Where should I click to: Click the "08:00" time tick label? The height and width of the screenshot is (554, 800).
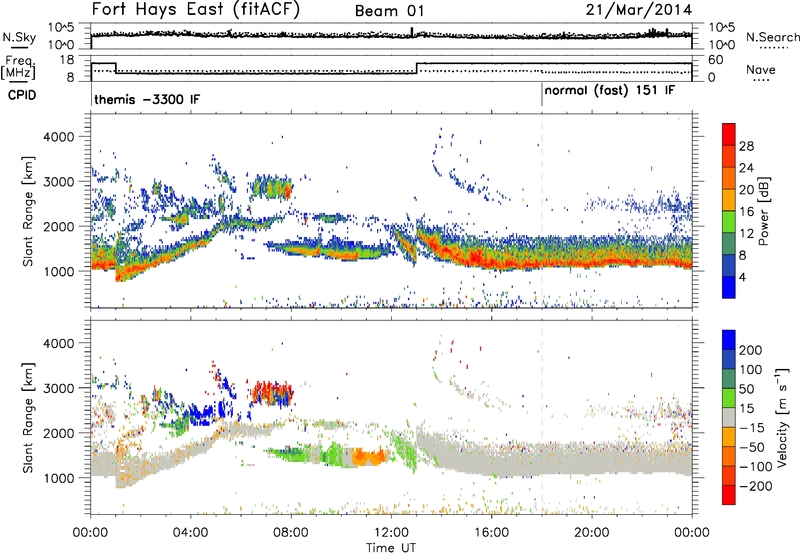pos(291,533)
